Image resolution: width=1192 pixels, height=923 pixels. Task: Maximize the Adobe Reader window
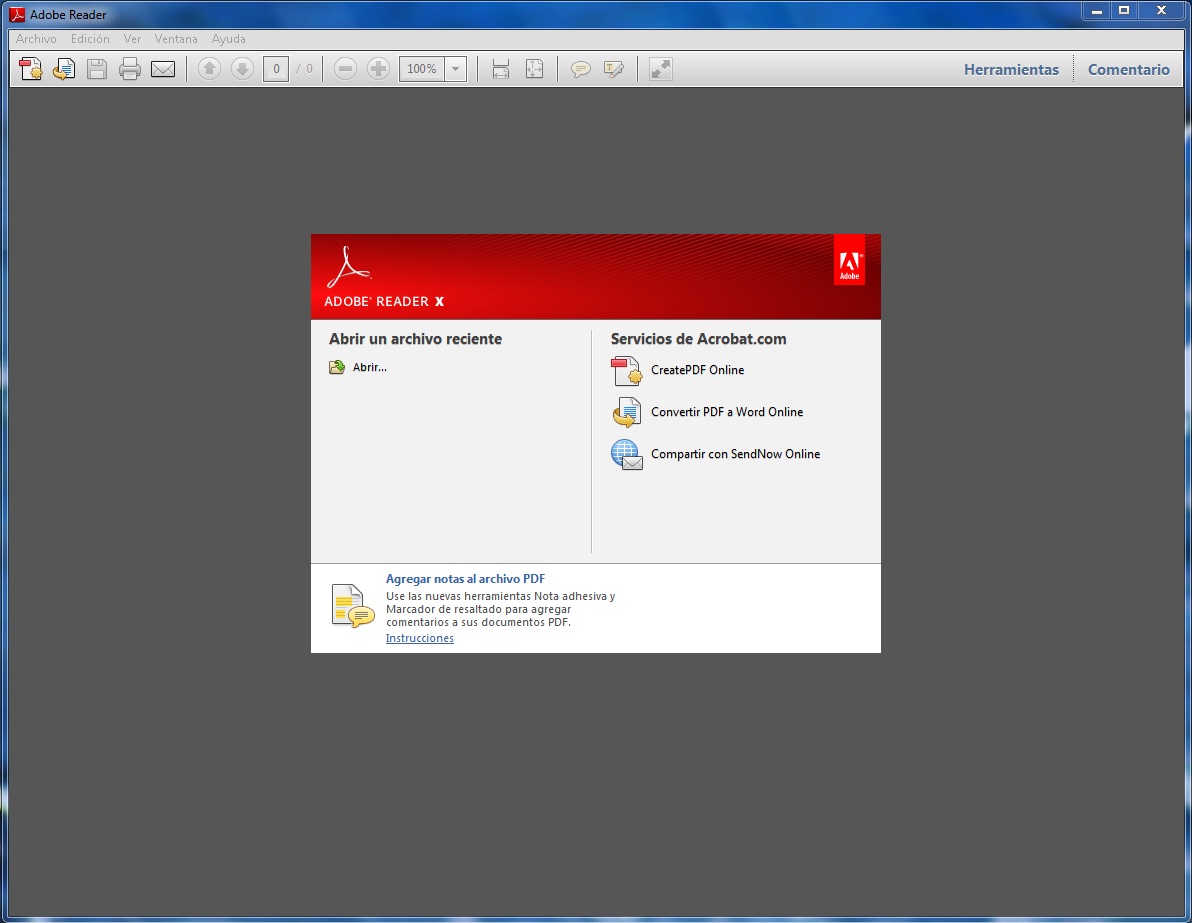pos(1124,11)
